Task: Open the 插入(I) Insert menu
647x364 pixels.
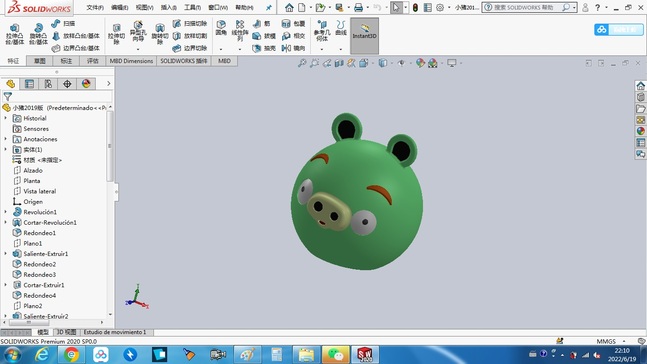Action: [168, 7]
